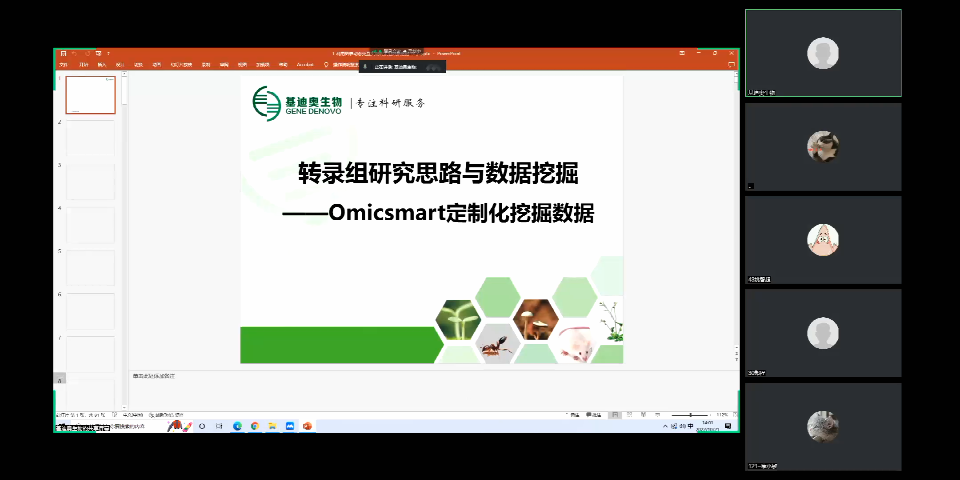The height and width of the screenshot is (480, 960).
Task: Toggle the 中 input method indicator
Action: [x=691, y=426]
